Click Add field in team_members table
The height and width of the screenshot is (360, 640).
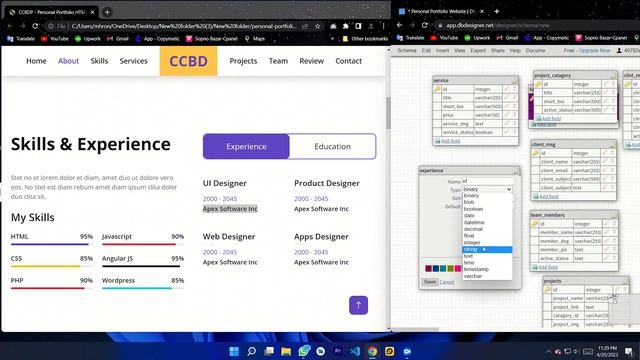[548, 267]
